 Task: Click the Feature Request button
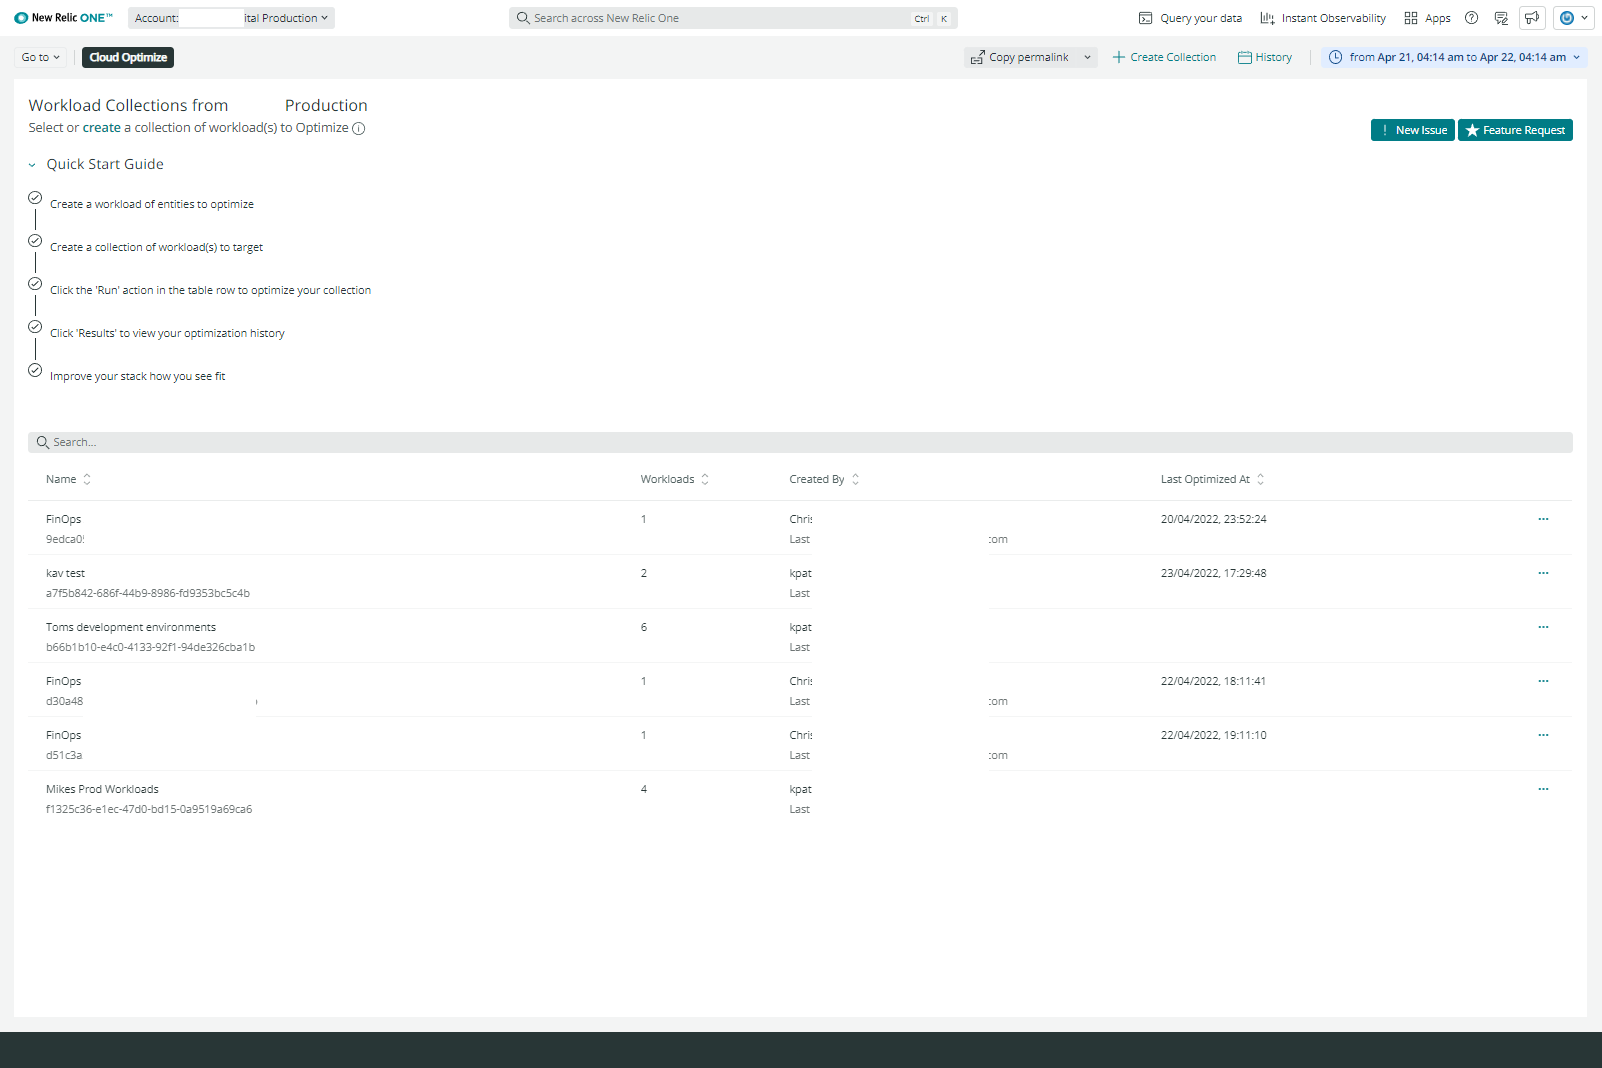click(x=1515, y=130)
